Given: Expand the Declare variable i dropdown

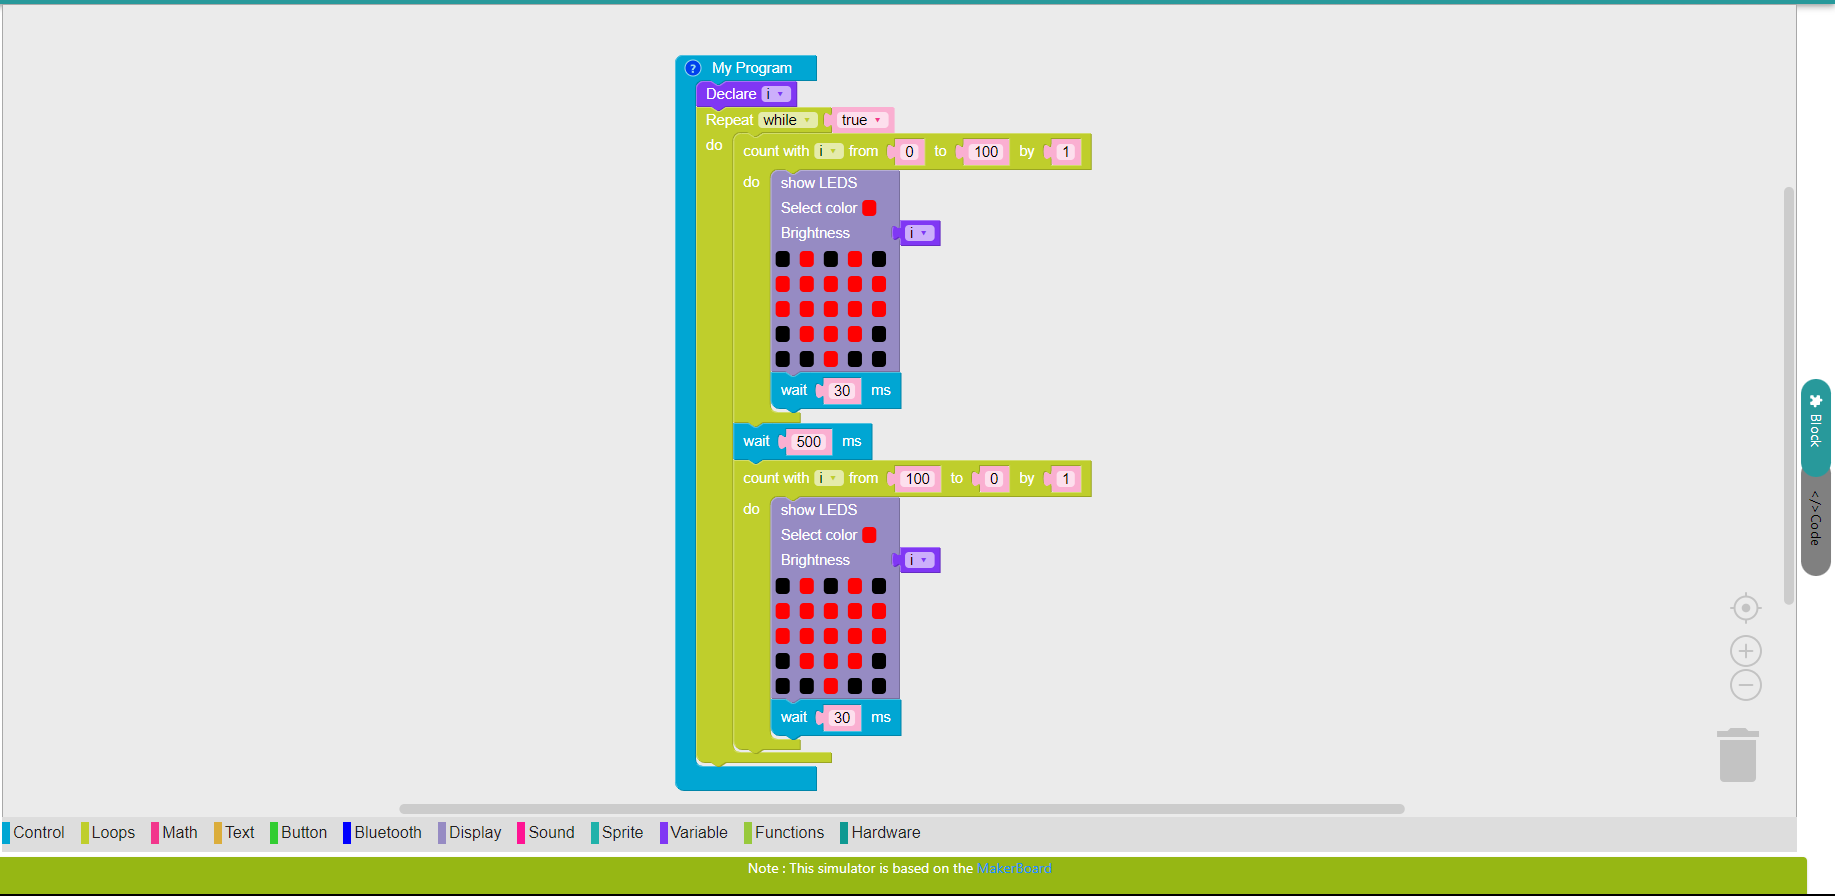Looking at the screenshot, I should pos(776,94).
